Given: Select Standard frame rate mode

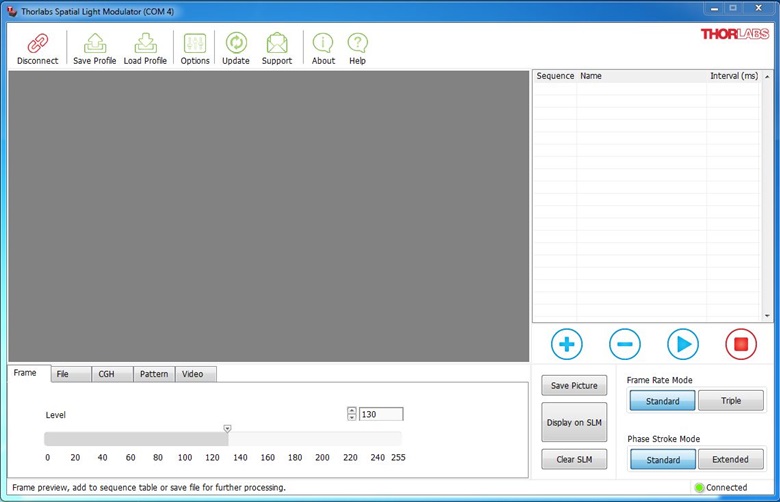Looking at the screenshot, I should click(662, 401).
